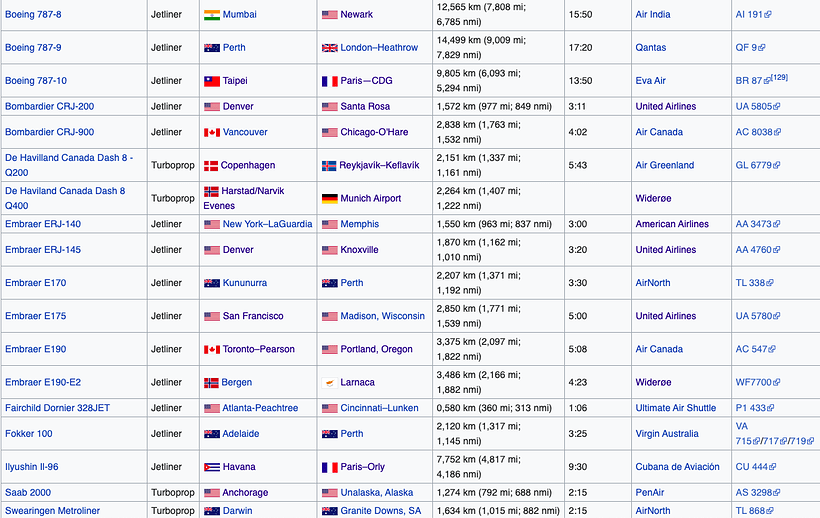820x518 pixels.
Task: Click the Denmark flag icon beside Copenhagen
Action: point(211,166)
